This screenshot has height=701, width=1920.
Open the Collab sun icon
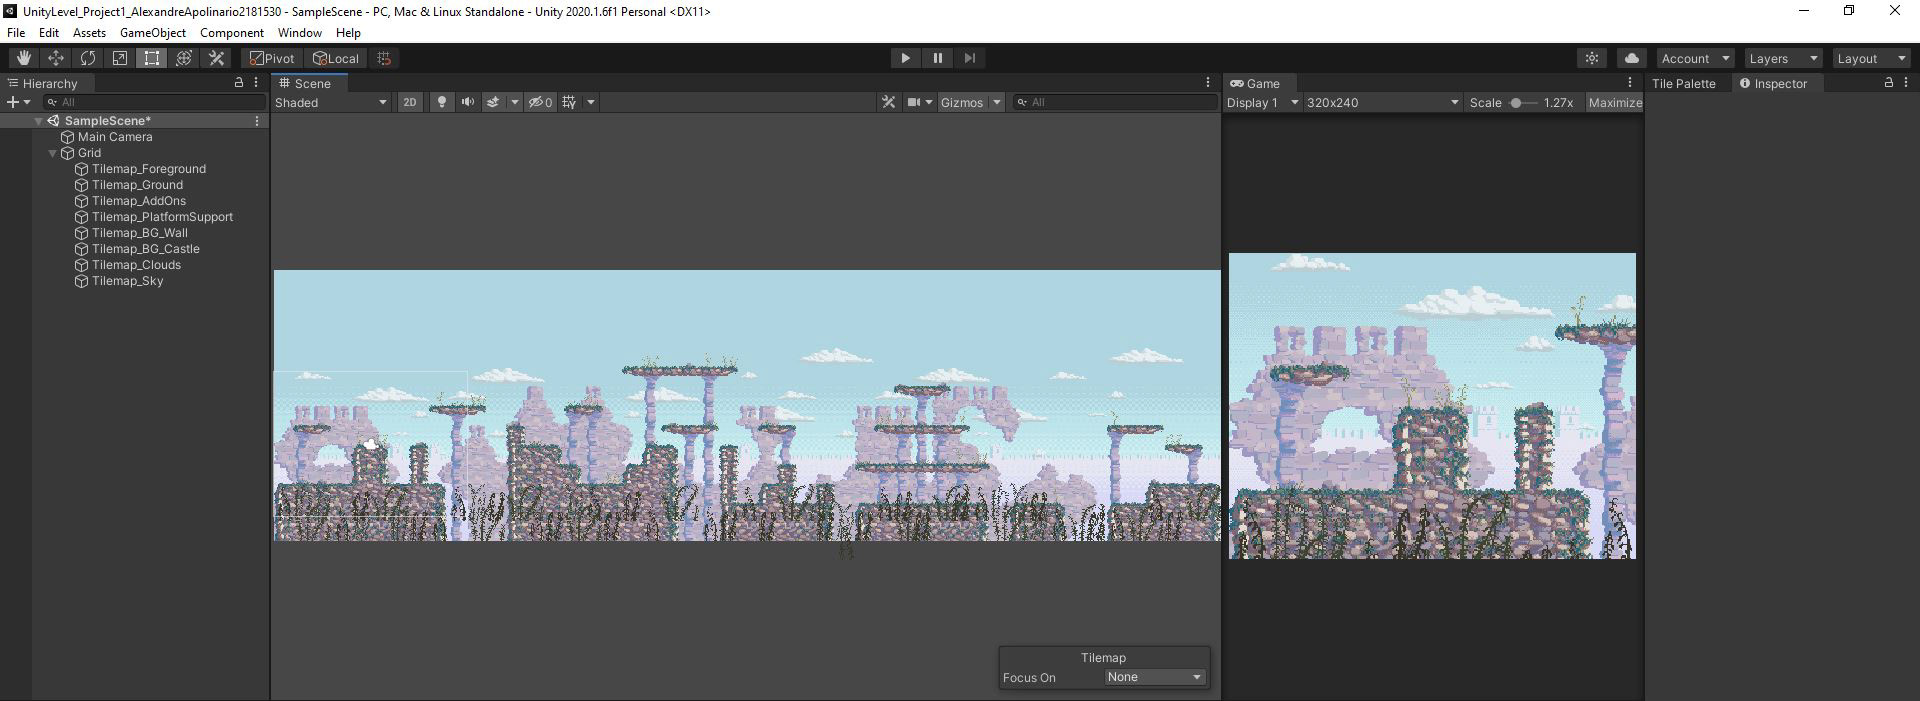[x=1592, y=58]
